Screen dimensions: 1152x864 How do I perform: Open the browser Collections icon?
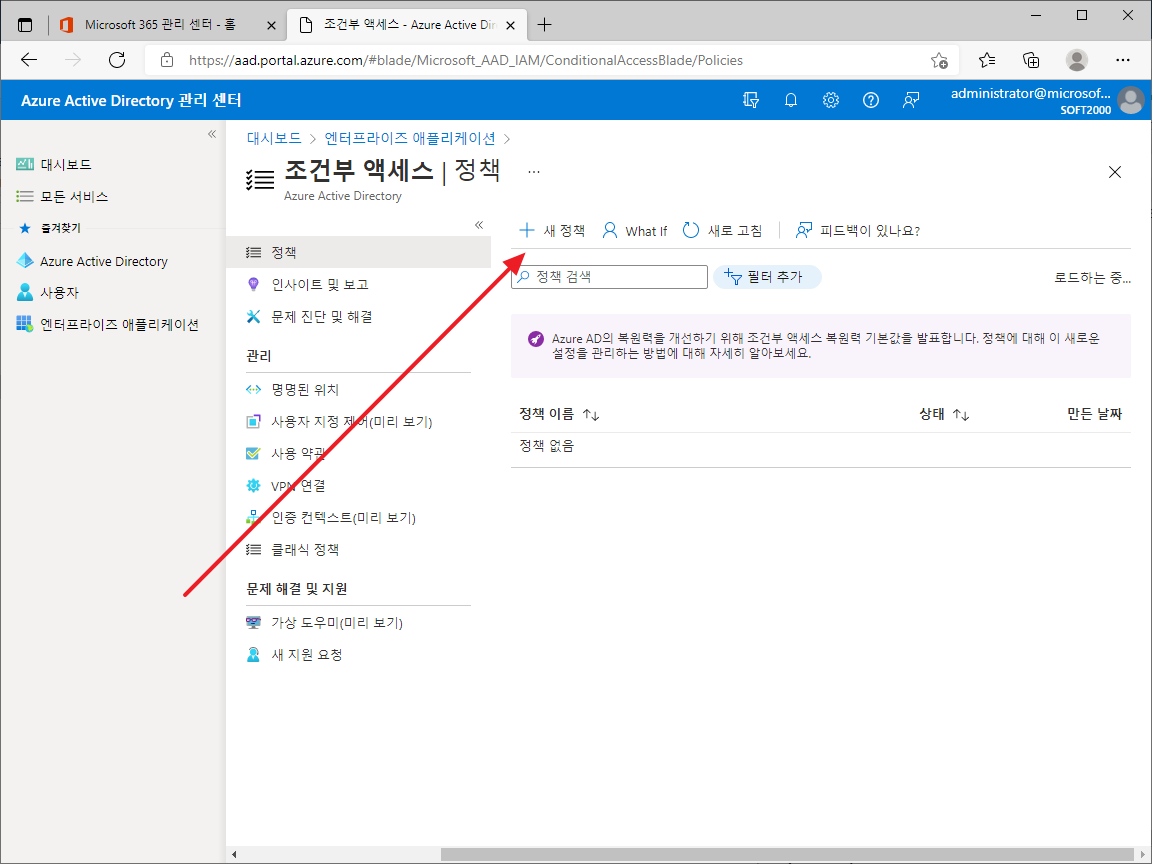point(1032,60)
